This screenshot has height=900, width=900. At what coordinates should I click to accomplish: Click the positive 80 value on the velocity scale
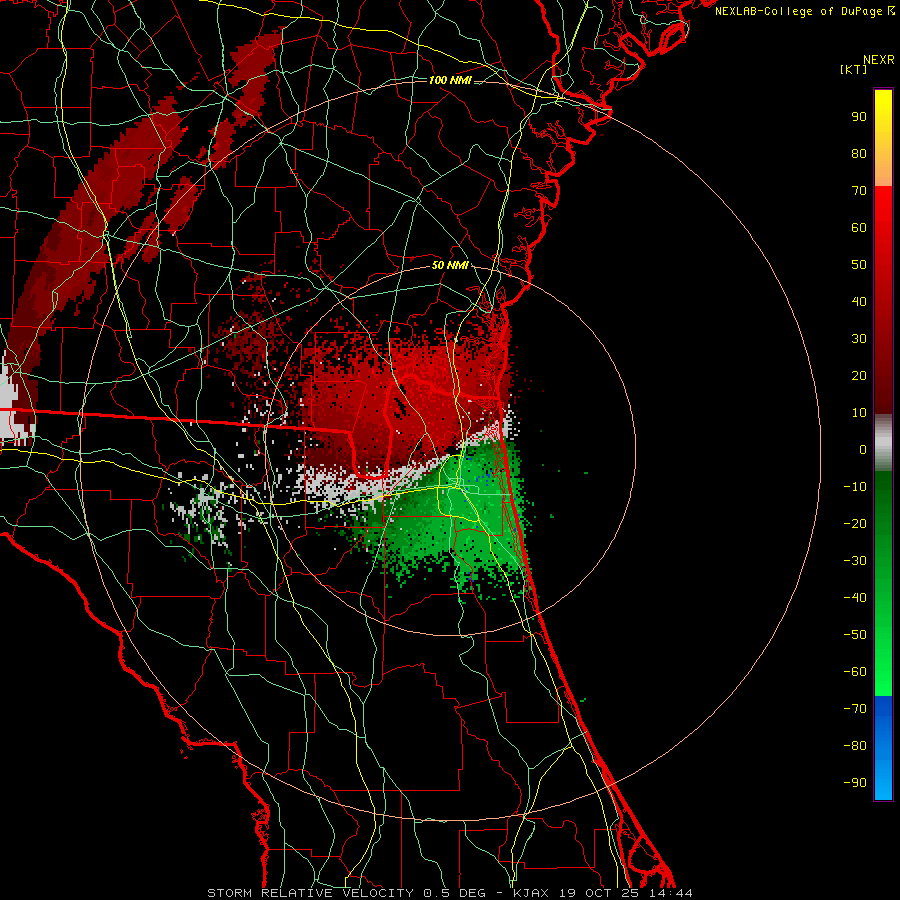tap(859, 154)
